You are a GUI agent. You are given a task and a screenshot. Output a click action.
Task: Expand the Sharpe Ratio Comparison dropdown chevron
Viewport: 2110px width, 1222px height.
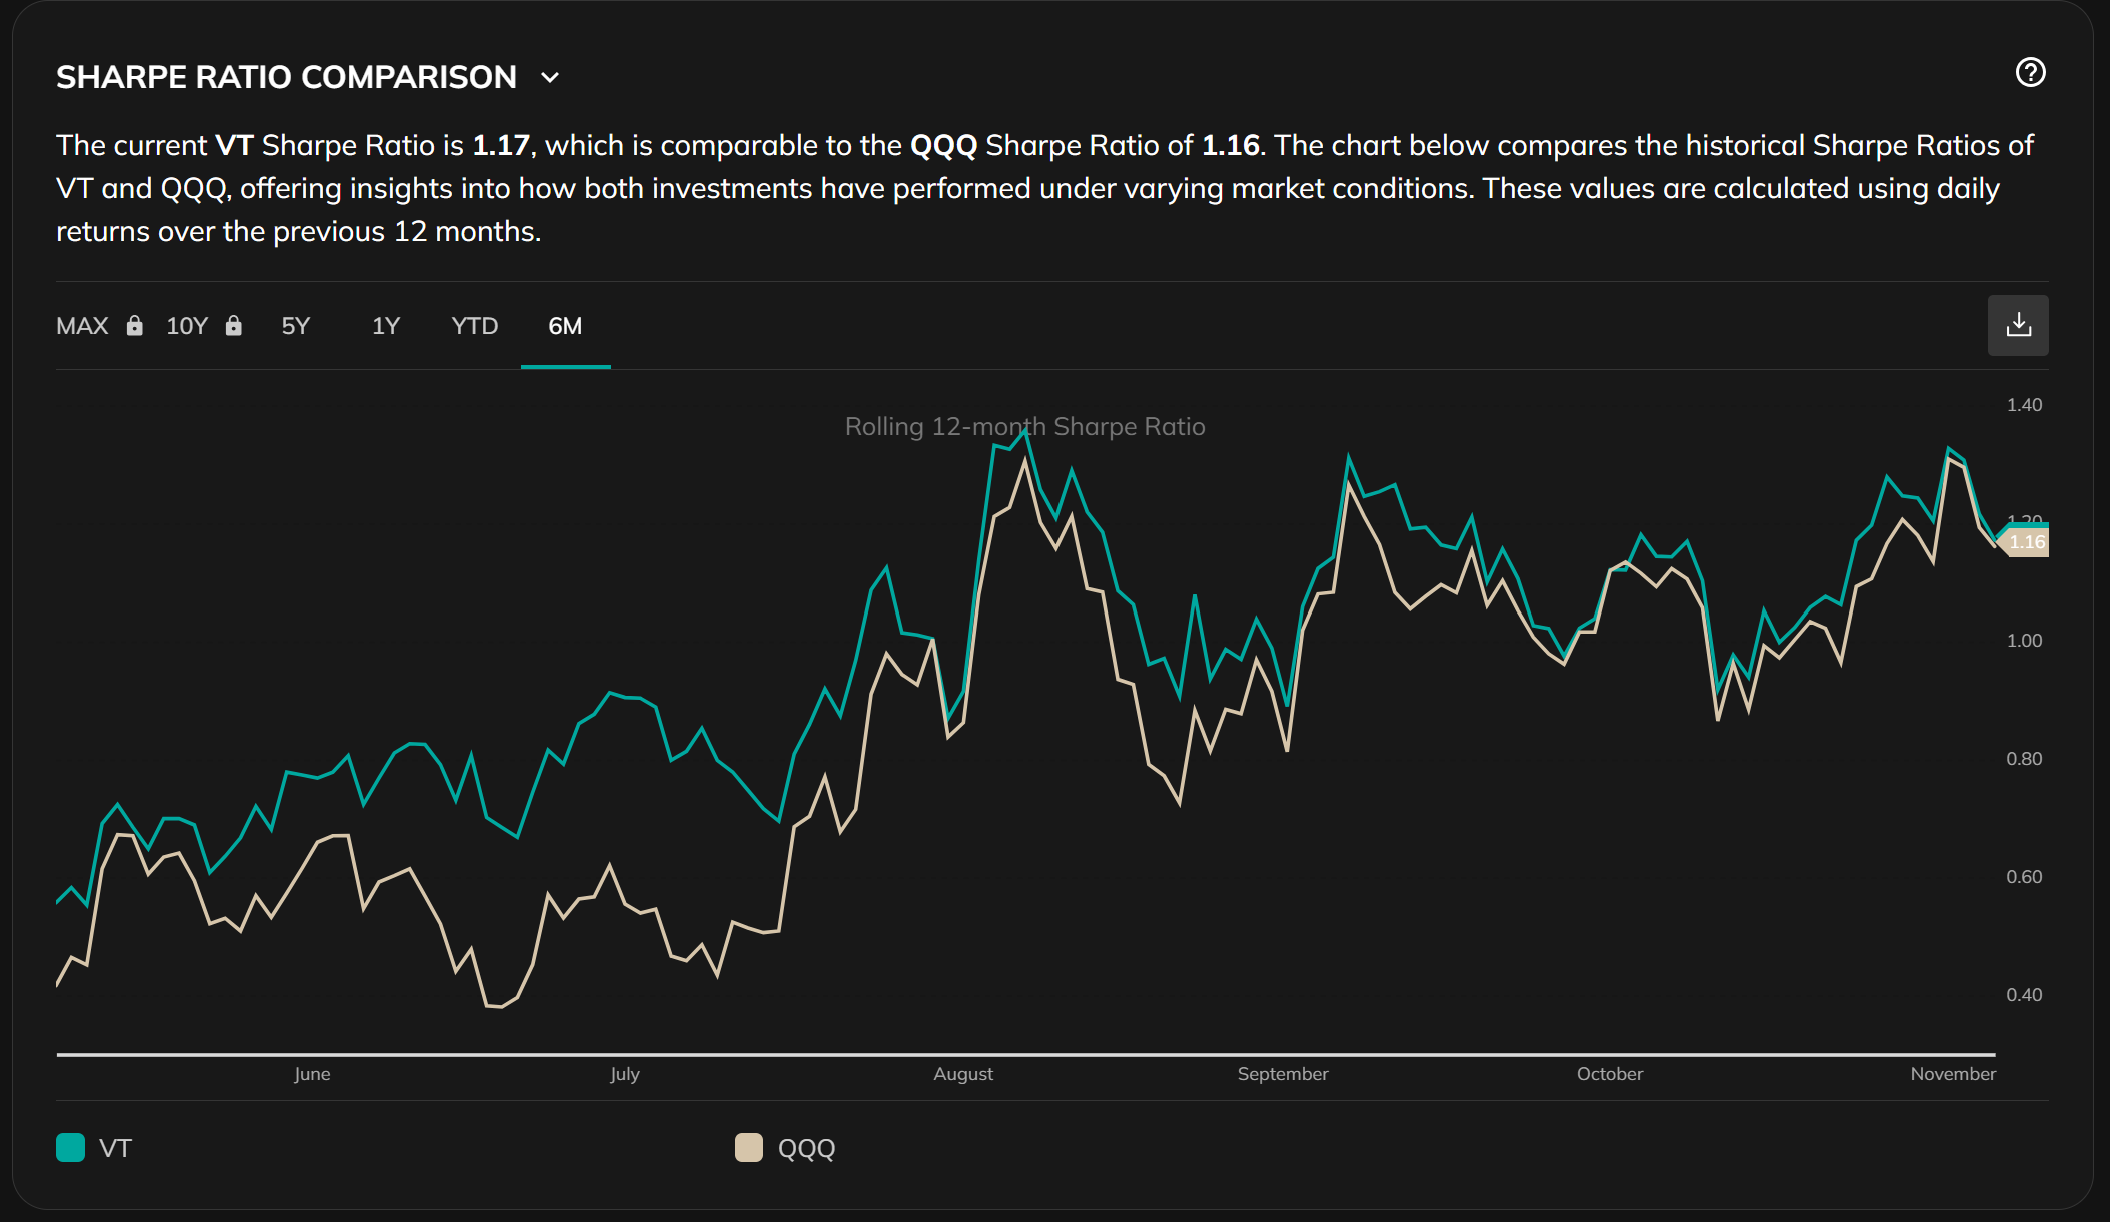(550, 78)
